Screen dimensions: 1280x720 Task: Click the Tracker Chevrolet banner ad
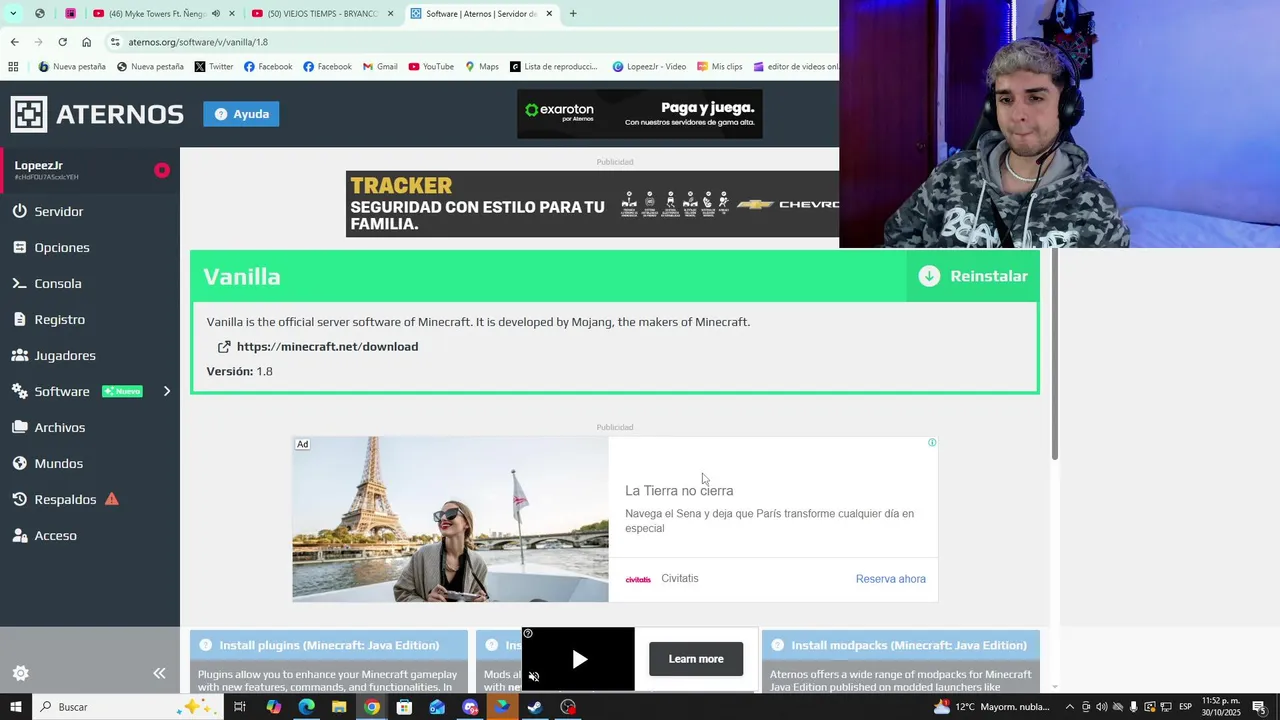592,204
